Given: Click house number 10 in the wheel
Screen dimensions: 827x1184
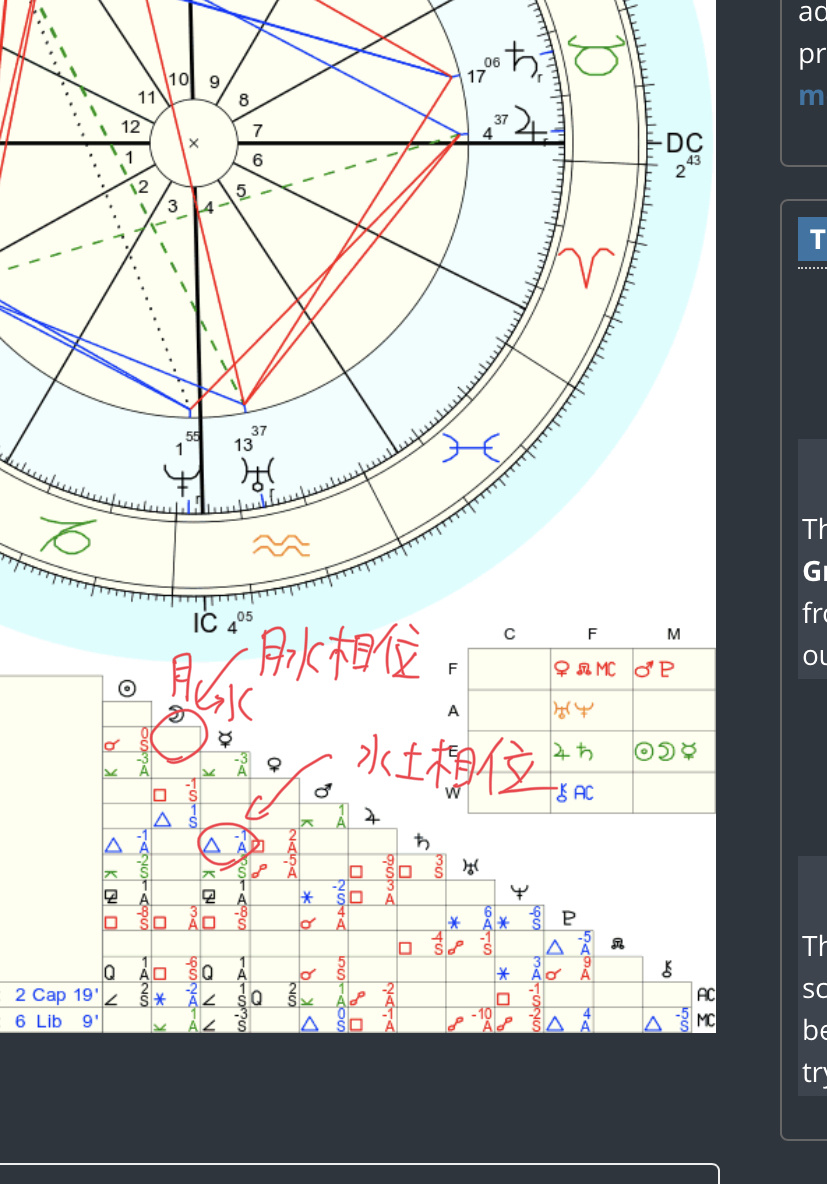Looking at the screenshot, I should tap(178, 79).
